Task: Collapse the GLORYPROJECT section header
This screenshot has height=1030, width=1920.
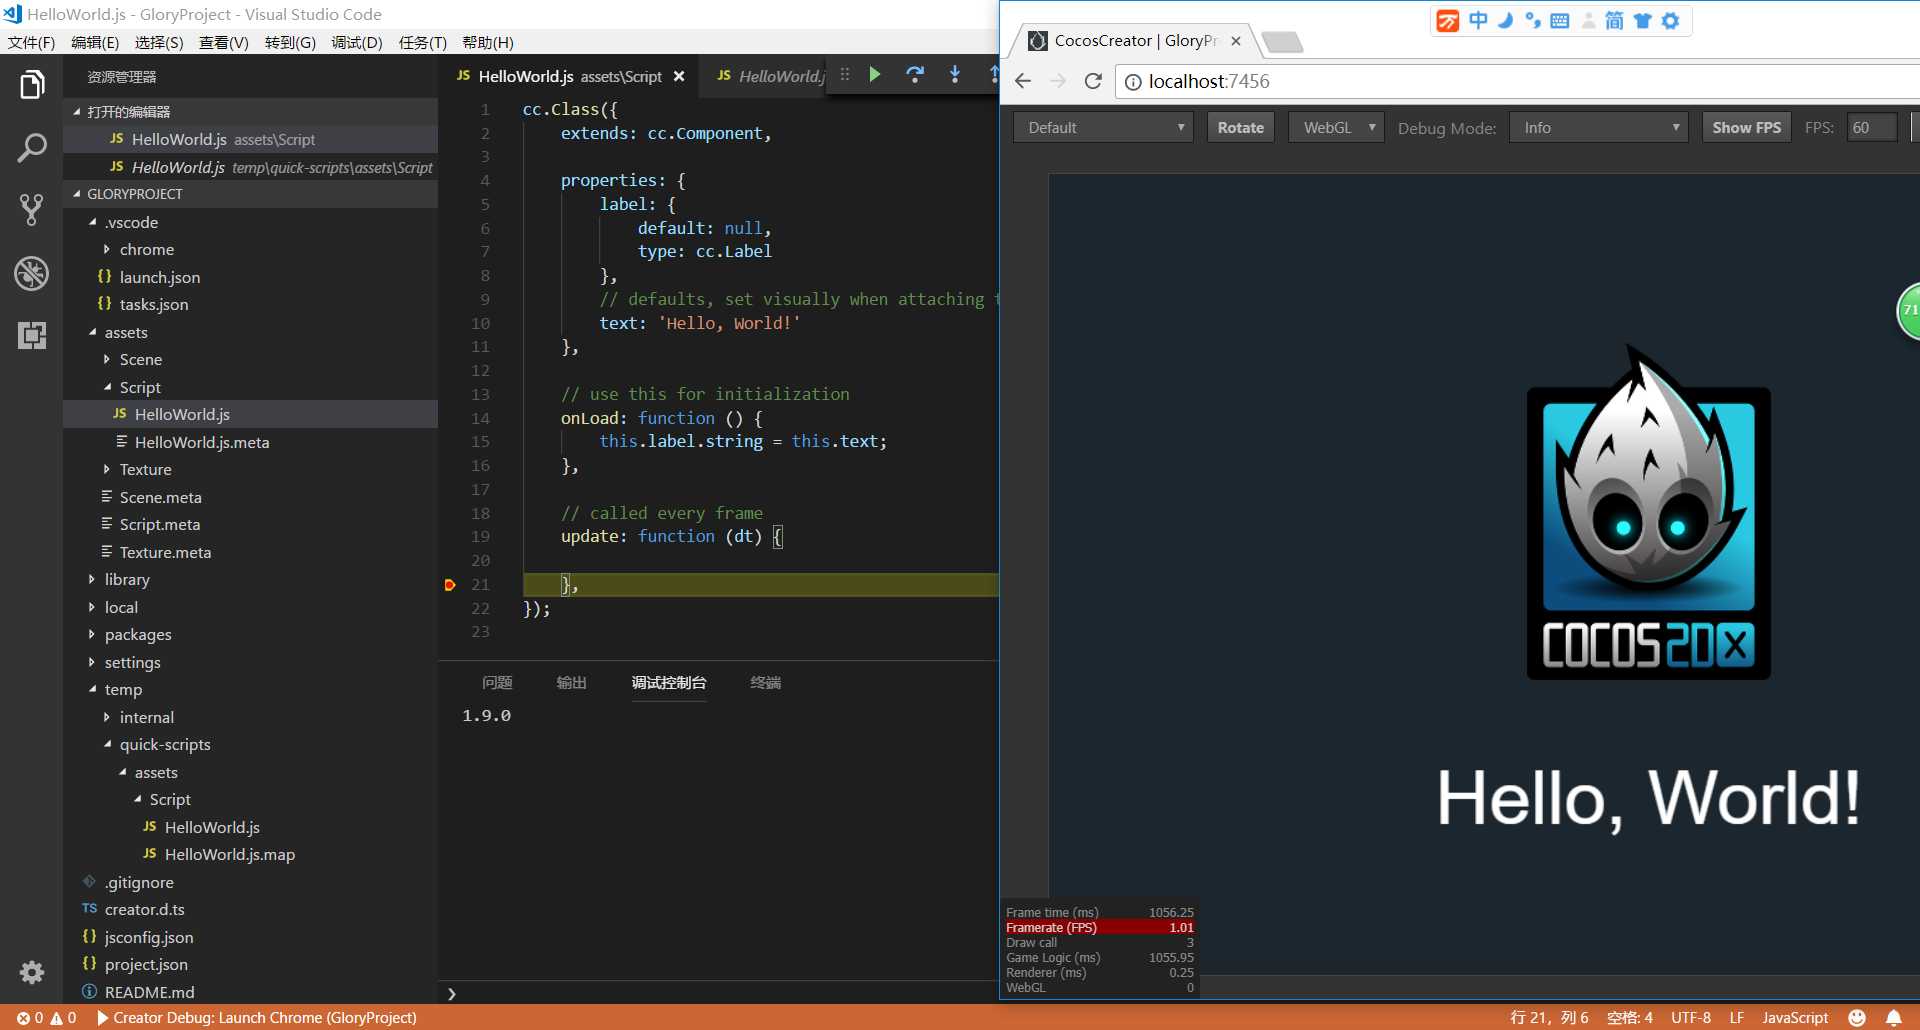Action: click(x=250, y=194)
